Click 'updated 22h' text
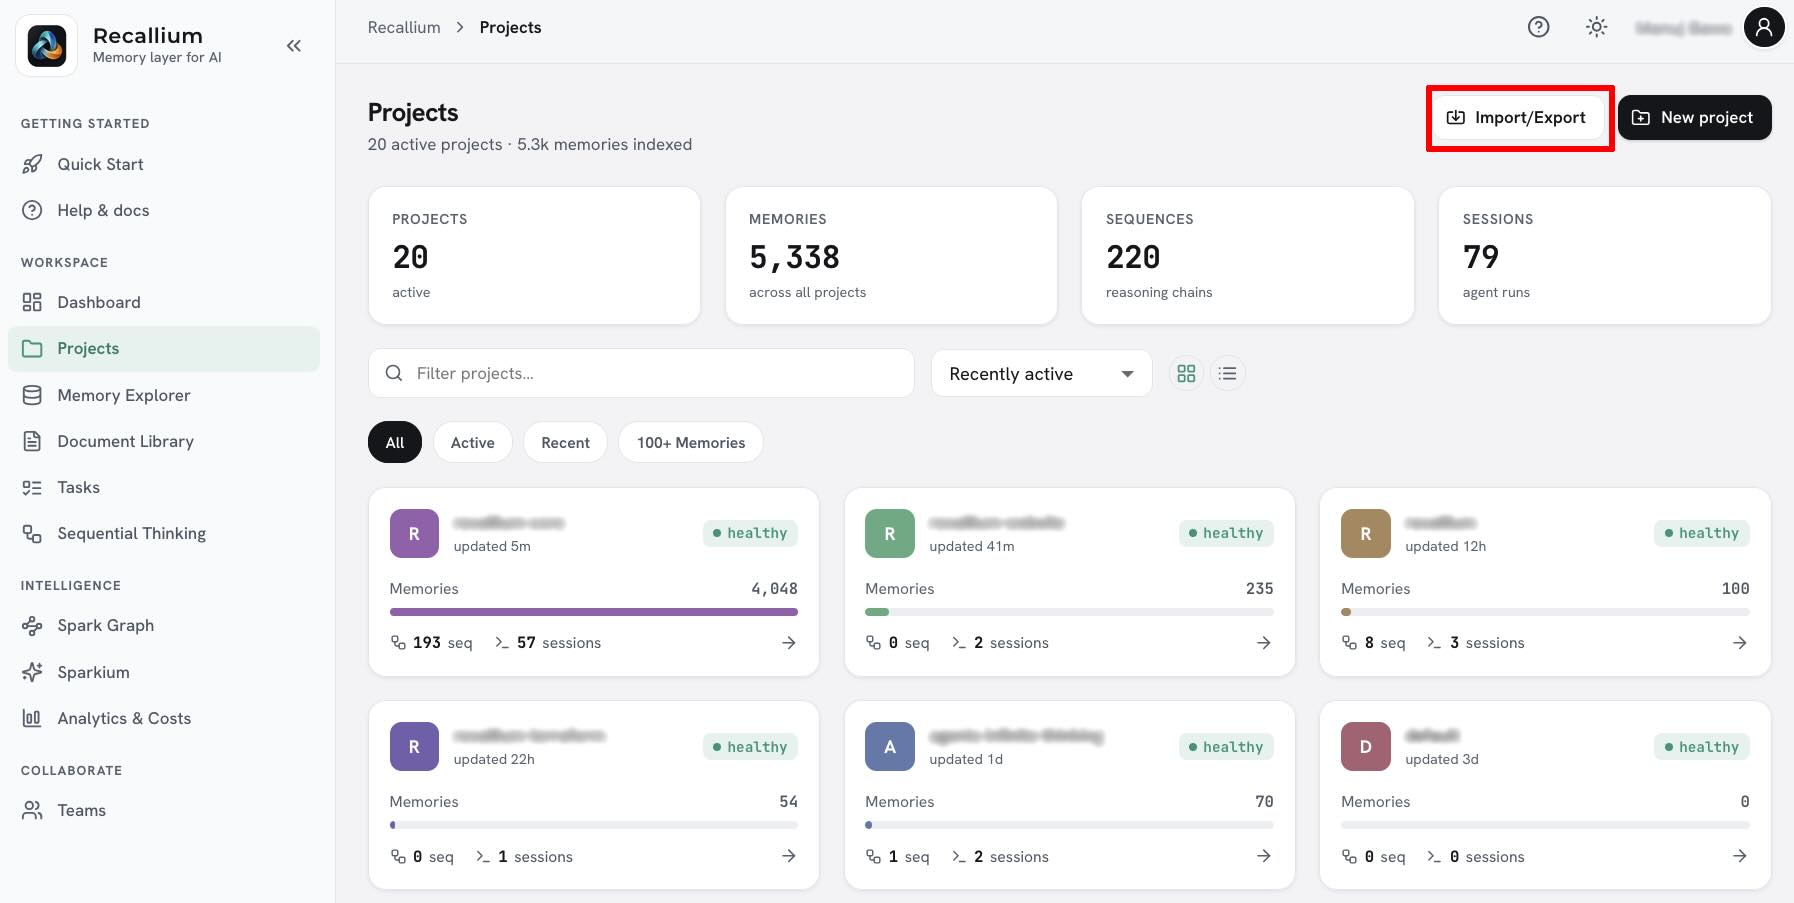Screen dimensions: 1794x903 click(494, 759)
